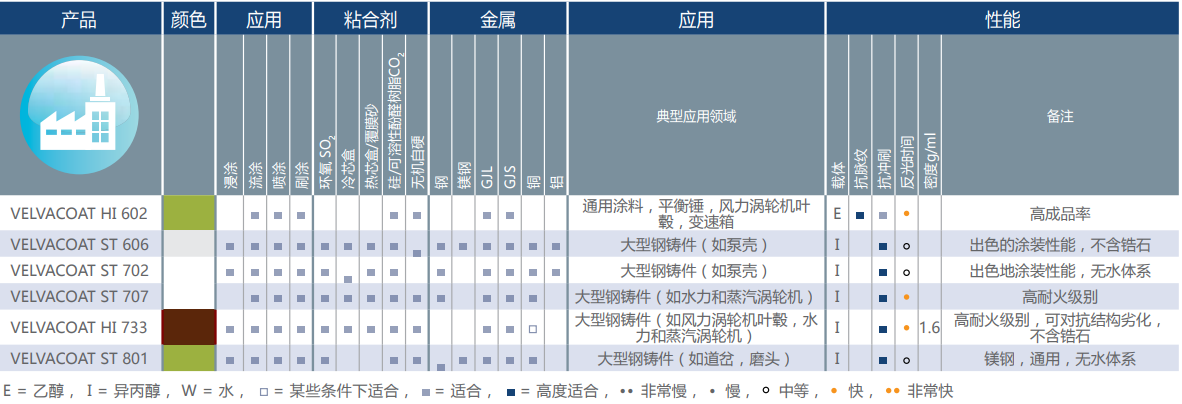Click the 出色地涂装性能，无水体系 remark
Image resolution: width=1182 pixels, height=404 pixels.
point(1060,271)
